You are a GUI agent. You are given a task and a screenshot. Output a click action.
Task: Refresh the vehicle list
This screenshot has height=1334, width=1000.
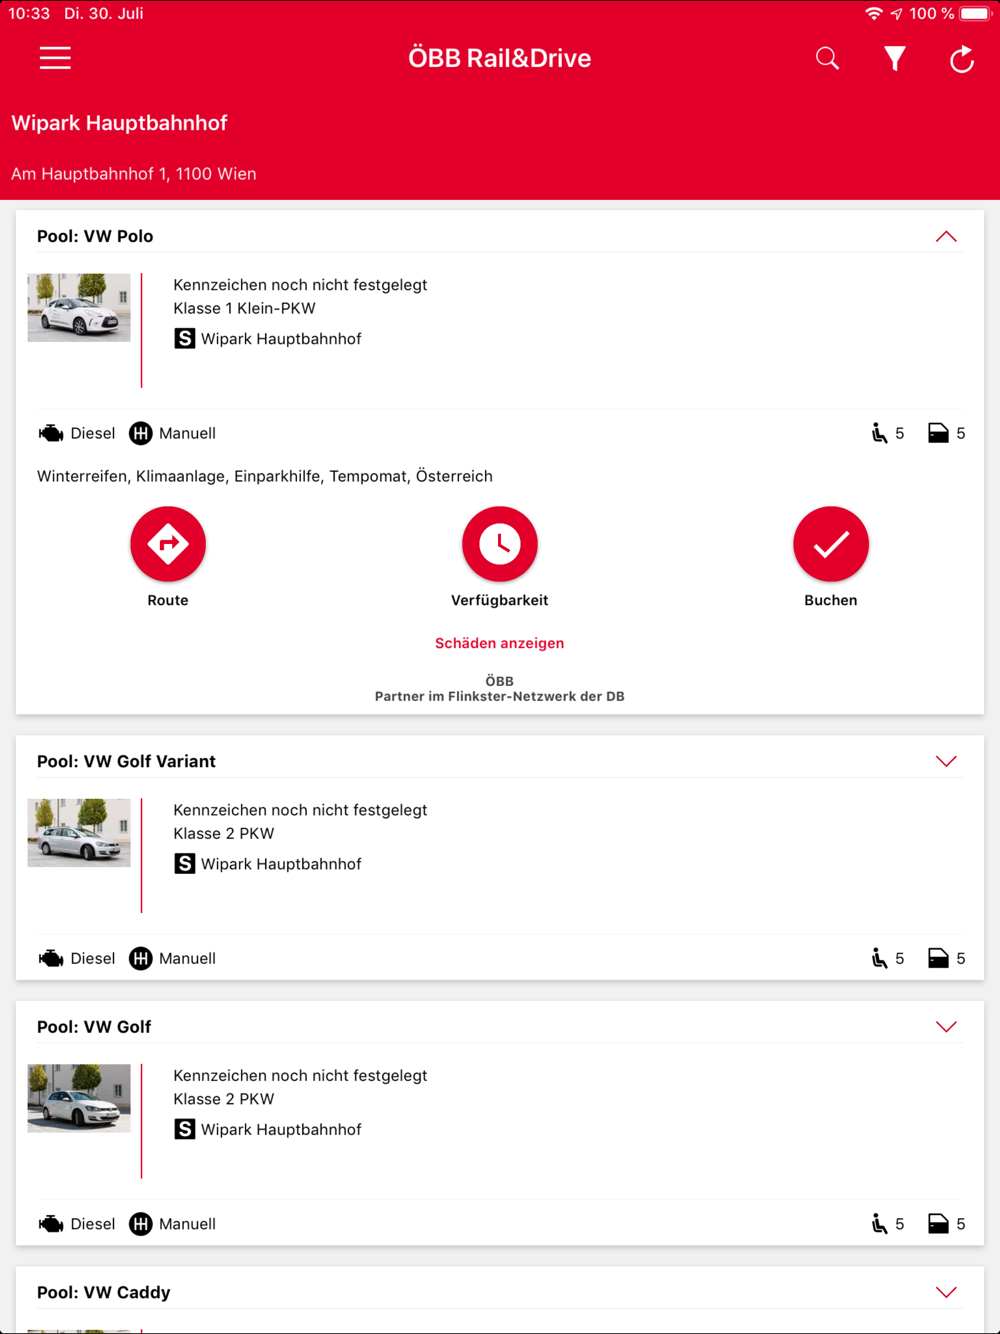(962, 59)
